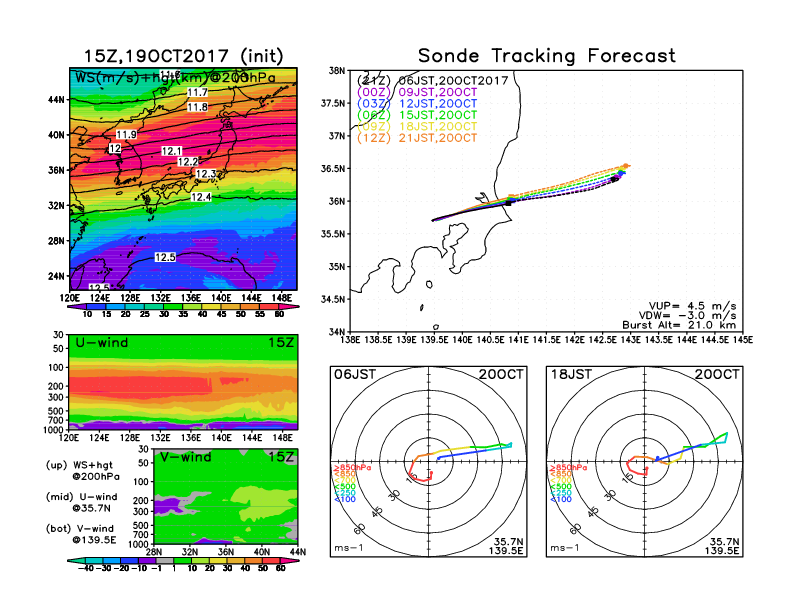Click the 12.4 height contour label
Viewport: 792px width, 612px height.
pyautogui.click(x=201, y=197)
